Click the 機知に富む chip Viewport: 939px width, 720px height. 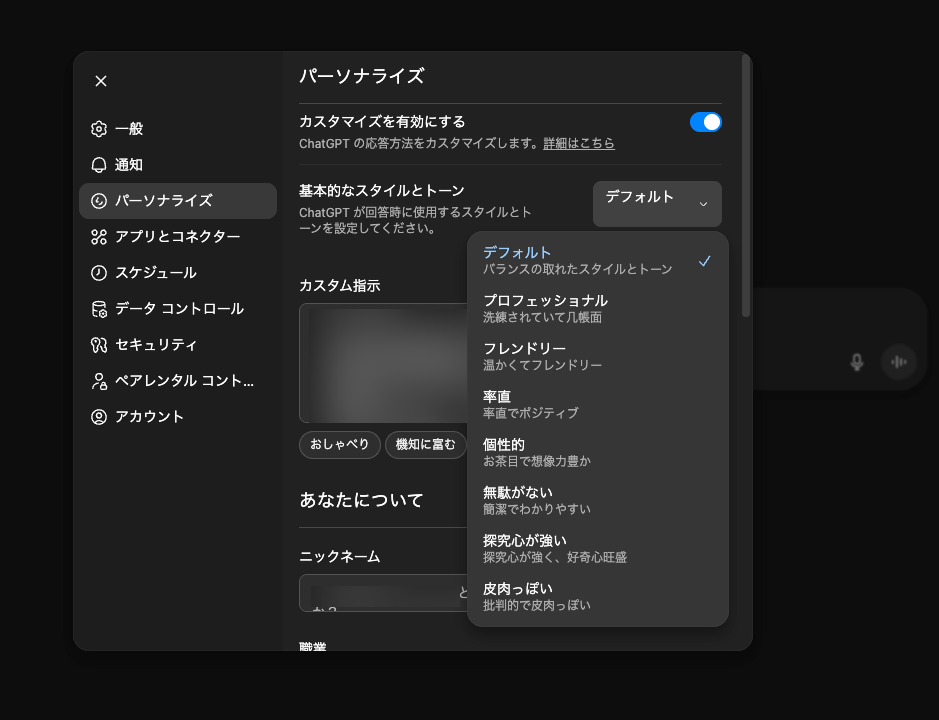pos(426,444)
